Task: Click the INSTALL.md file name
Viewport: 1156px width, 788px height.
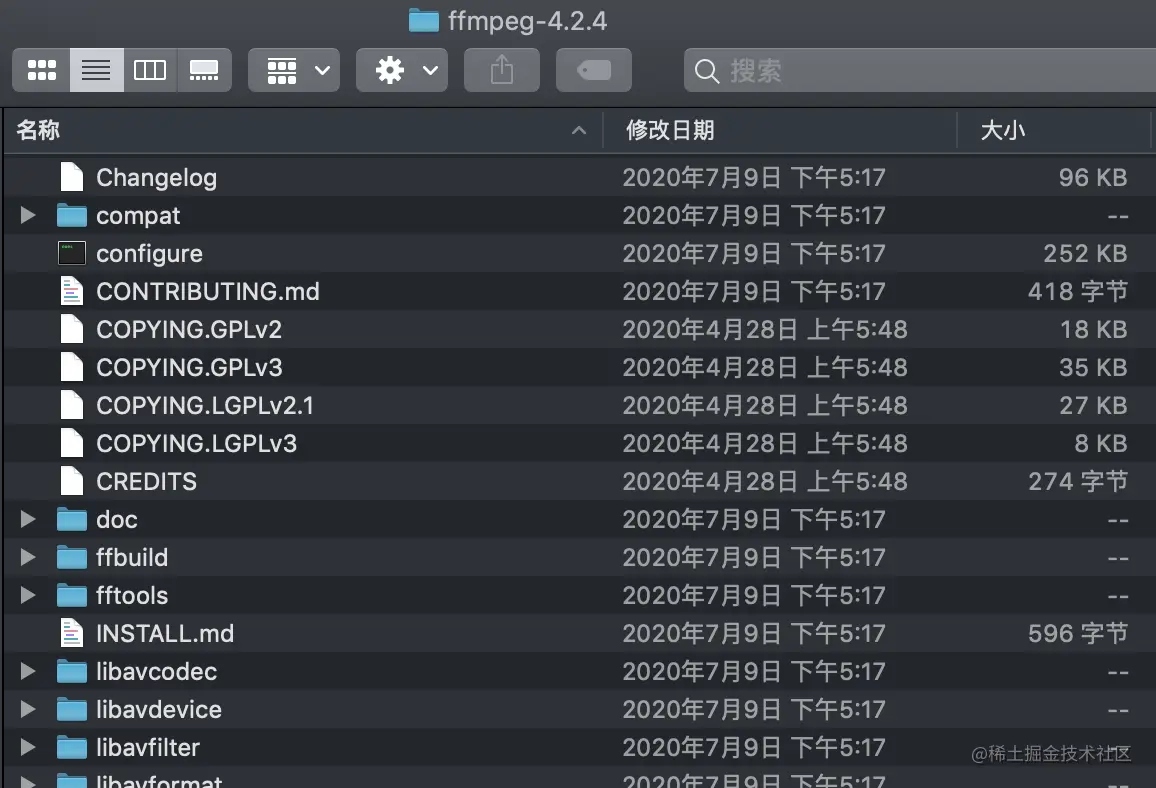Action: 165,633
